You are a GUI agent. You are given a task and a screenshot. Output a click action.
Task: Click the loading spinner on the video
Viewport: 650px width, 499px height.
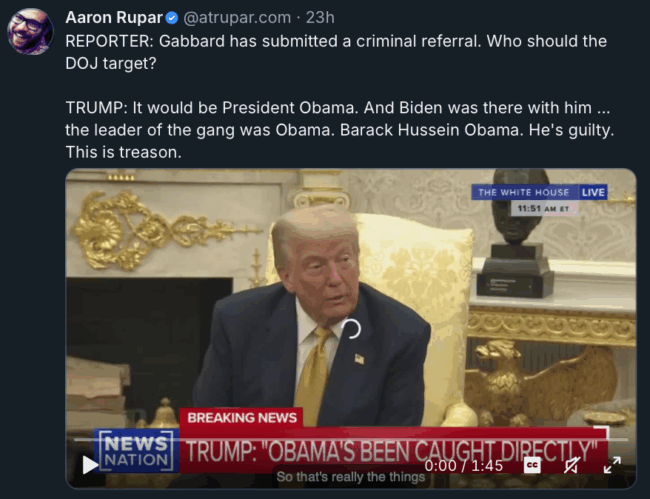click(x=351, y=329)
